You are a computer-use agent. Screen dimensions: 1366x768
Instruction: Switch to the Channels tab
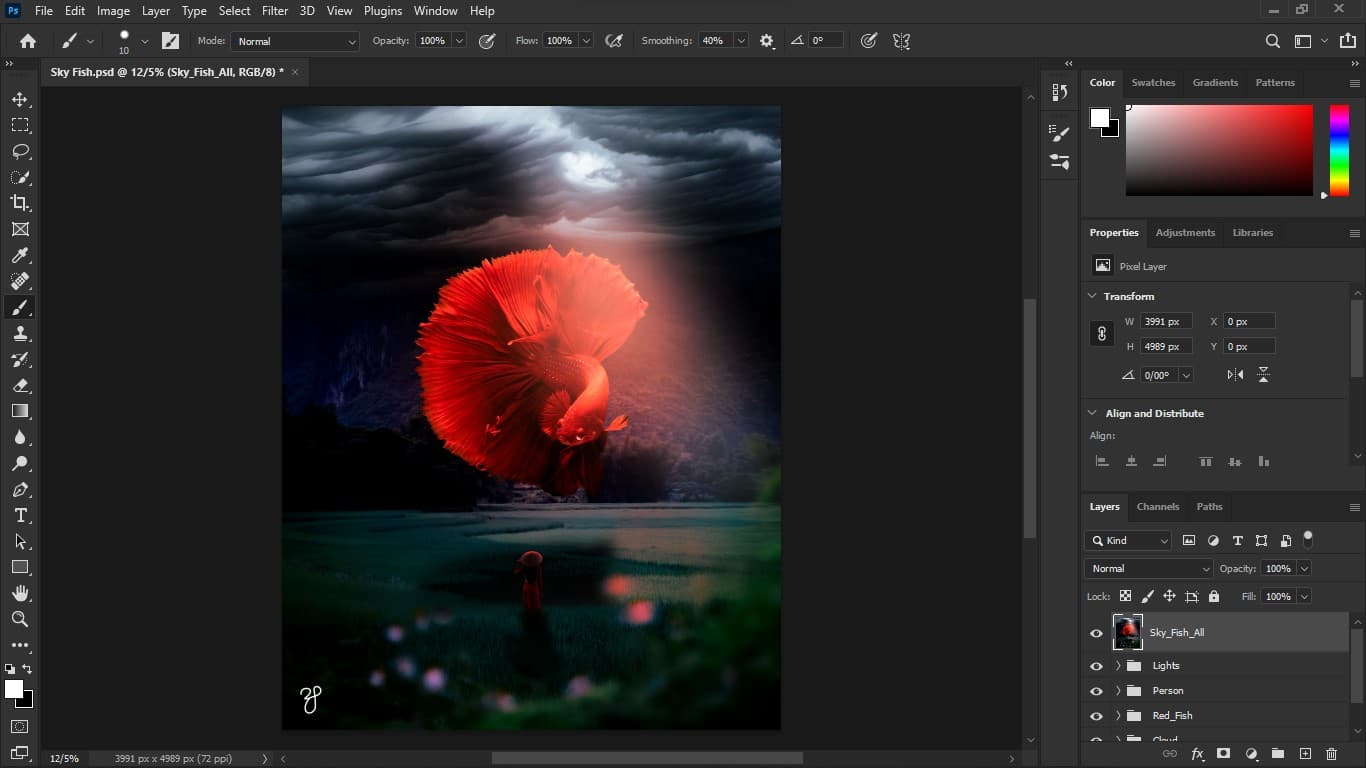point(1157,507)
